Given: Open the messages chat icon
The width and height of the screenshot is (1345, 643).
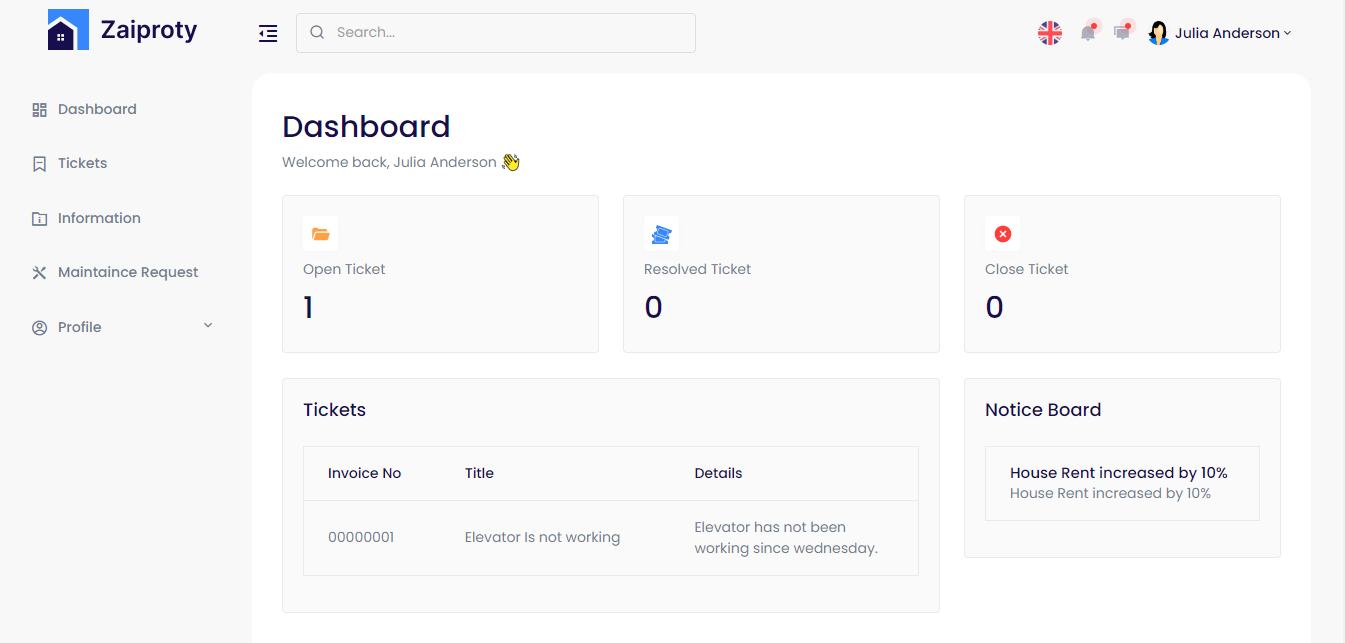Looking at the screenshot, I should tap(1122, 33).
